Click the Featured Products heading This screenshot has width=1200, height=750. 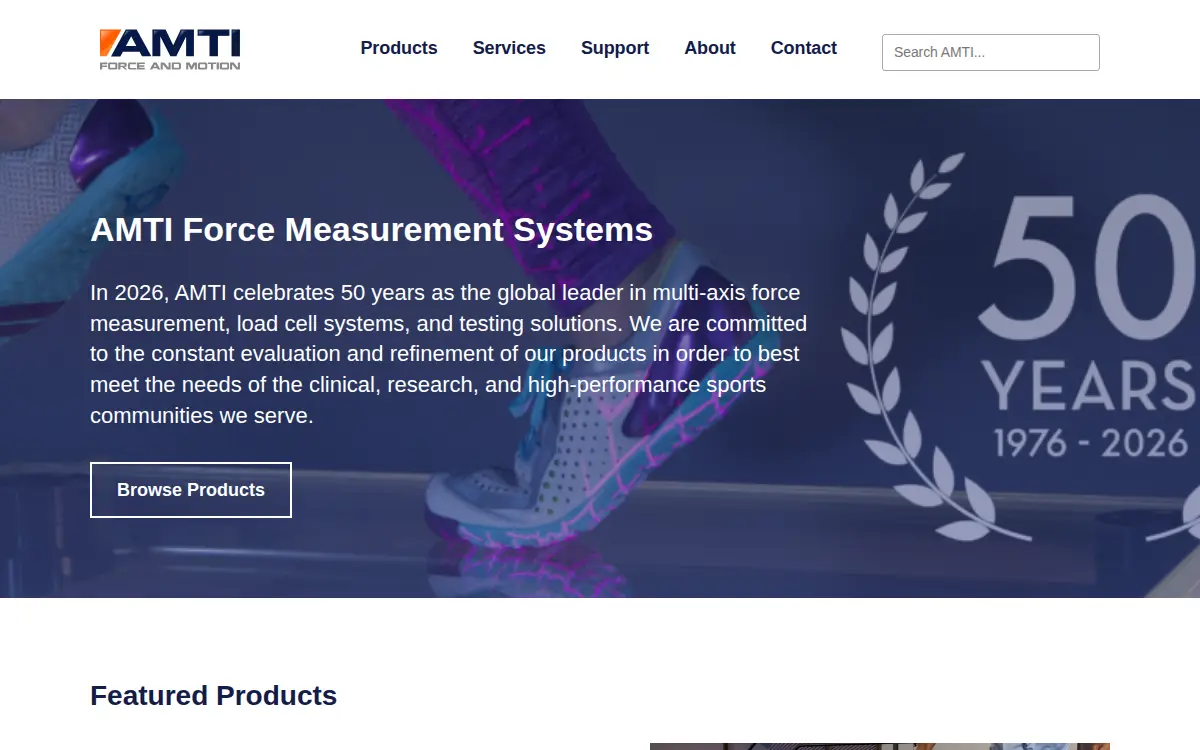pos(214,695)
